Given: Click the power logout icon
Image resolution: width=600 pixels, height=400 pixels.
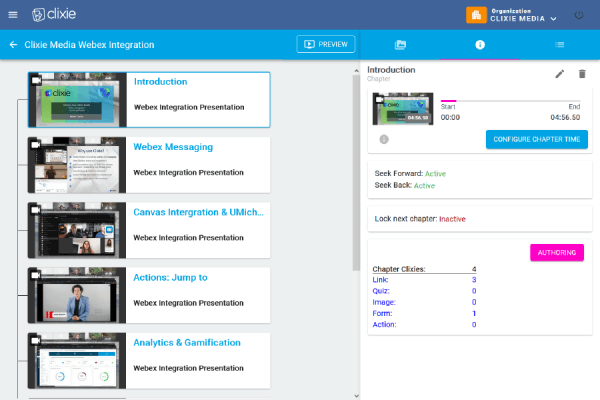Looking at the screenshot, I should pos(579,15).
